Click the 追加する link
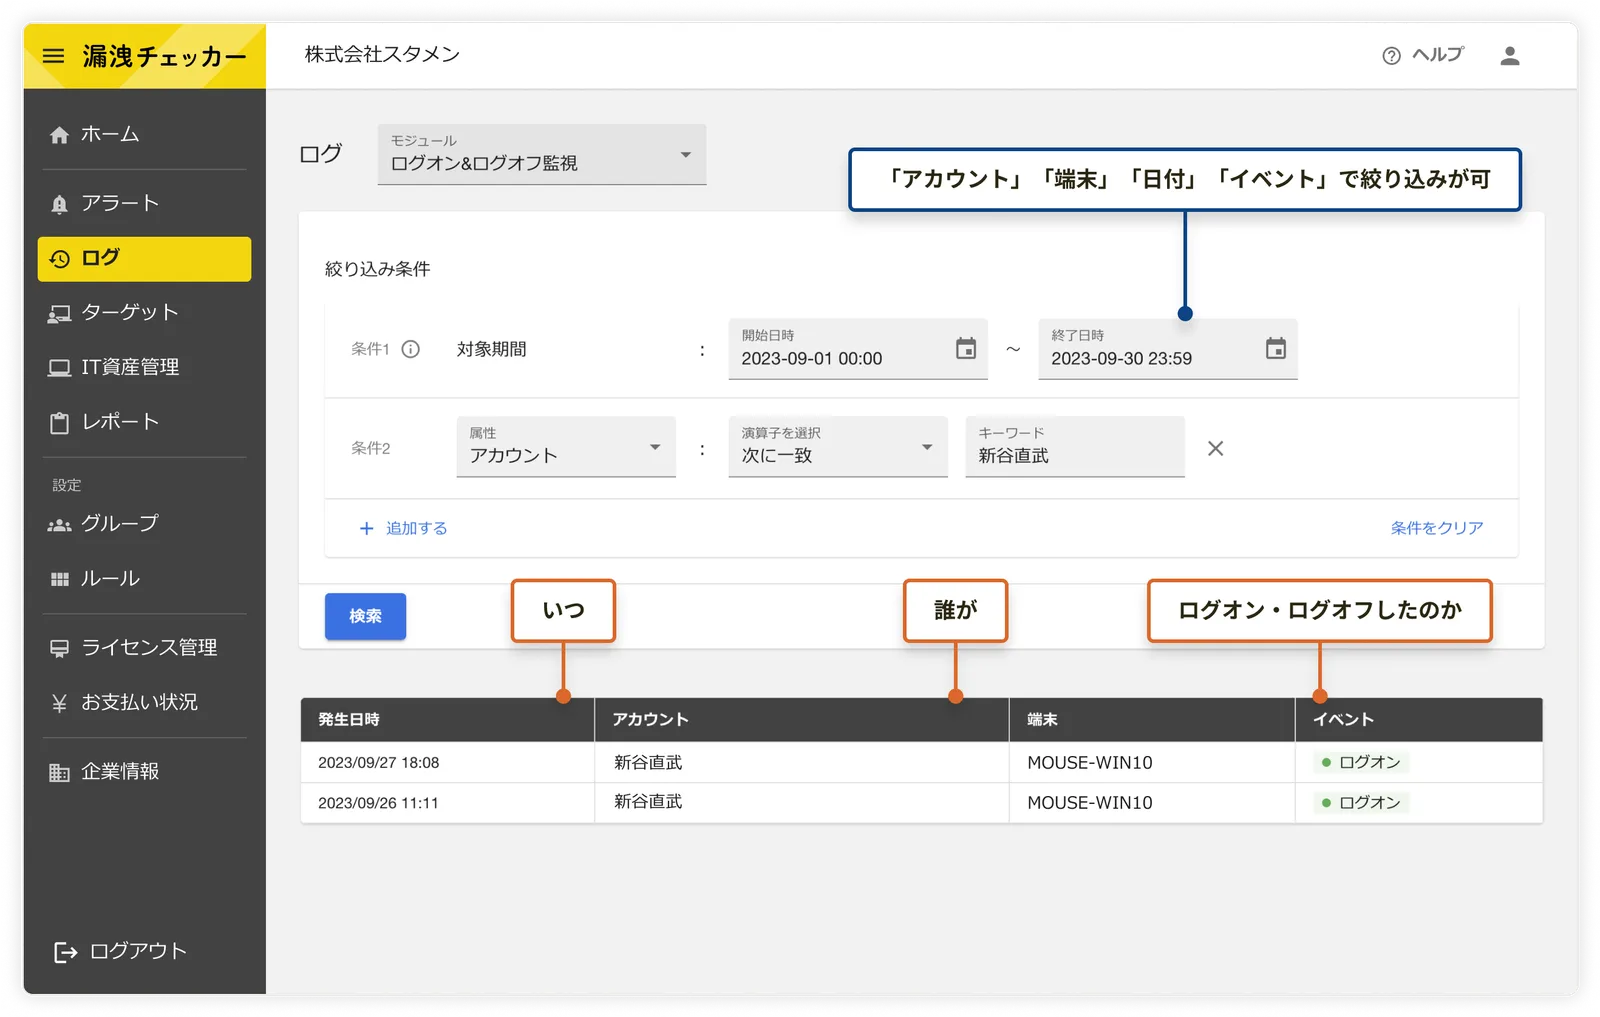Screen dimensions: 1600x1017 (416, 528)
